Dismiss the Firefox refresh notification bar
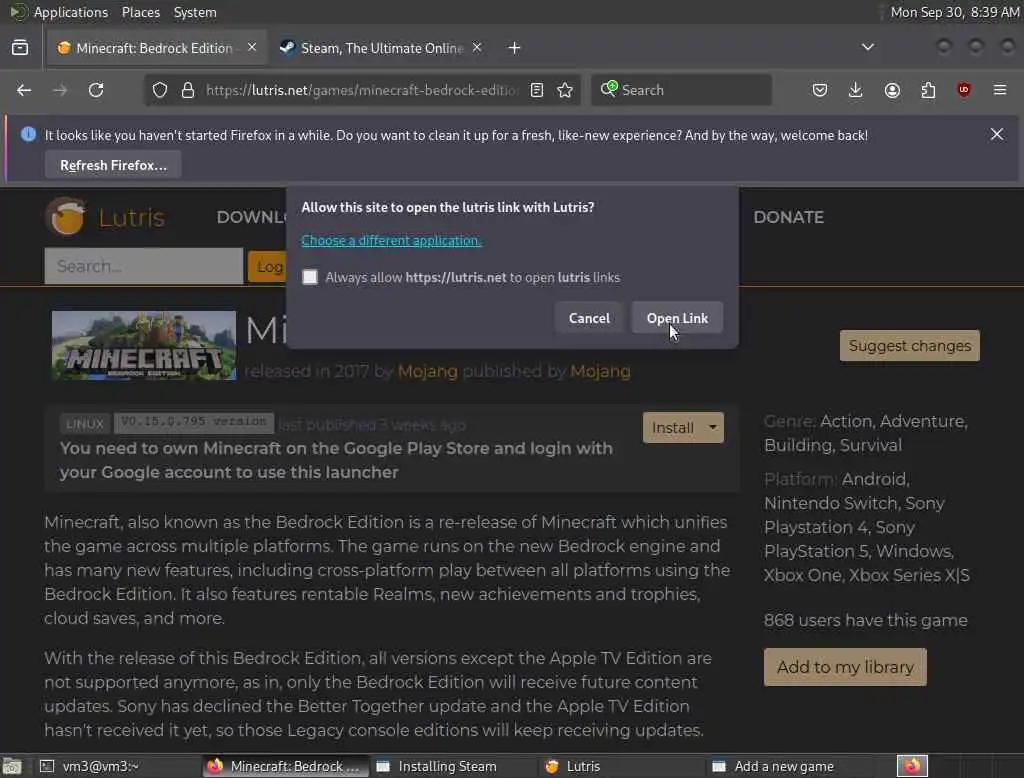1024x778 pixels. (997, 134)
